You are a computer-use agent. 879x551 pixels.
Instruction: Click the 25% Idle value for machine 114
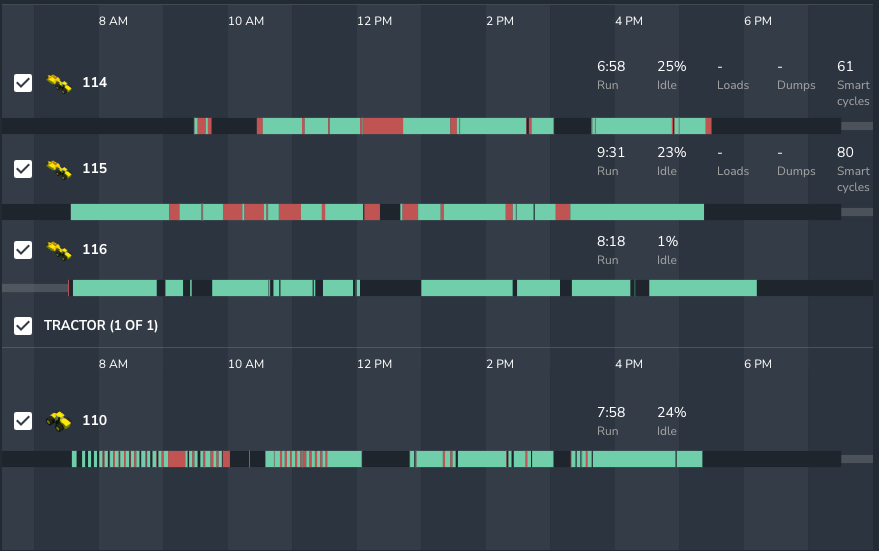671,67
